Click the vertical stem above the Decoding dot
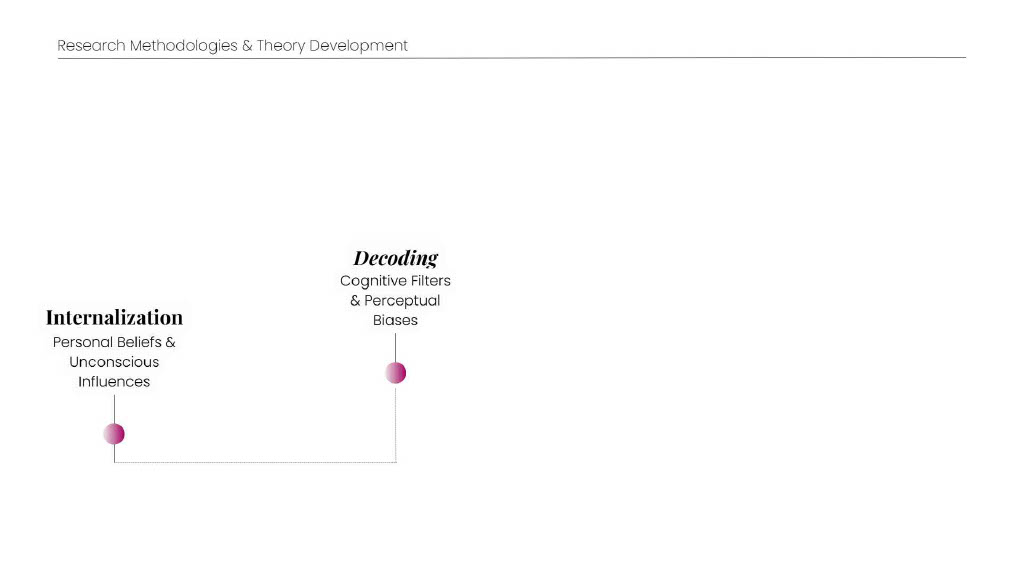Image resolution: width=1024 pixels, height=582 pixels. 396,347
